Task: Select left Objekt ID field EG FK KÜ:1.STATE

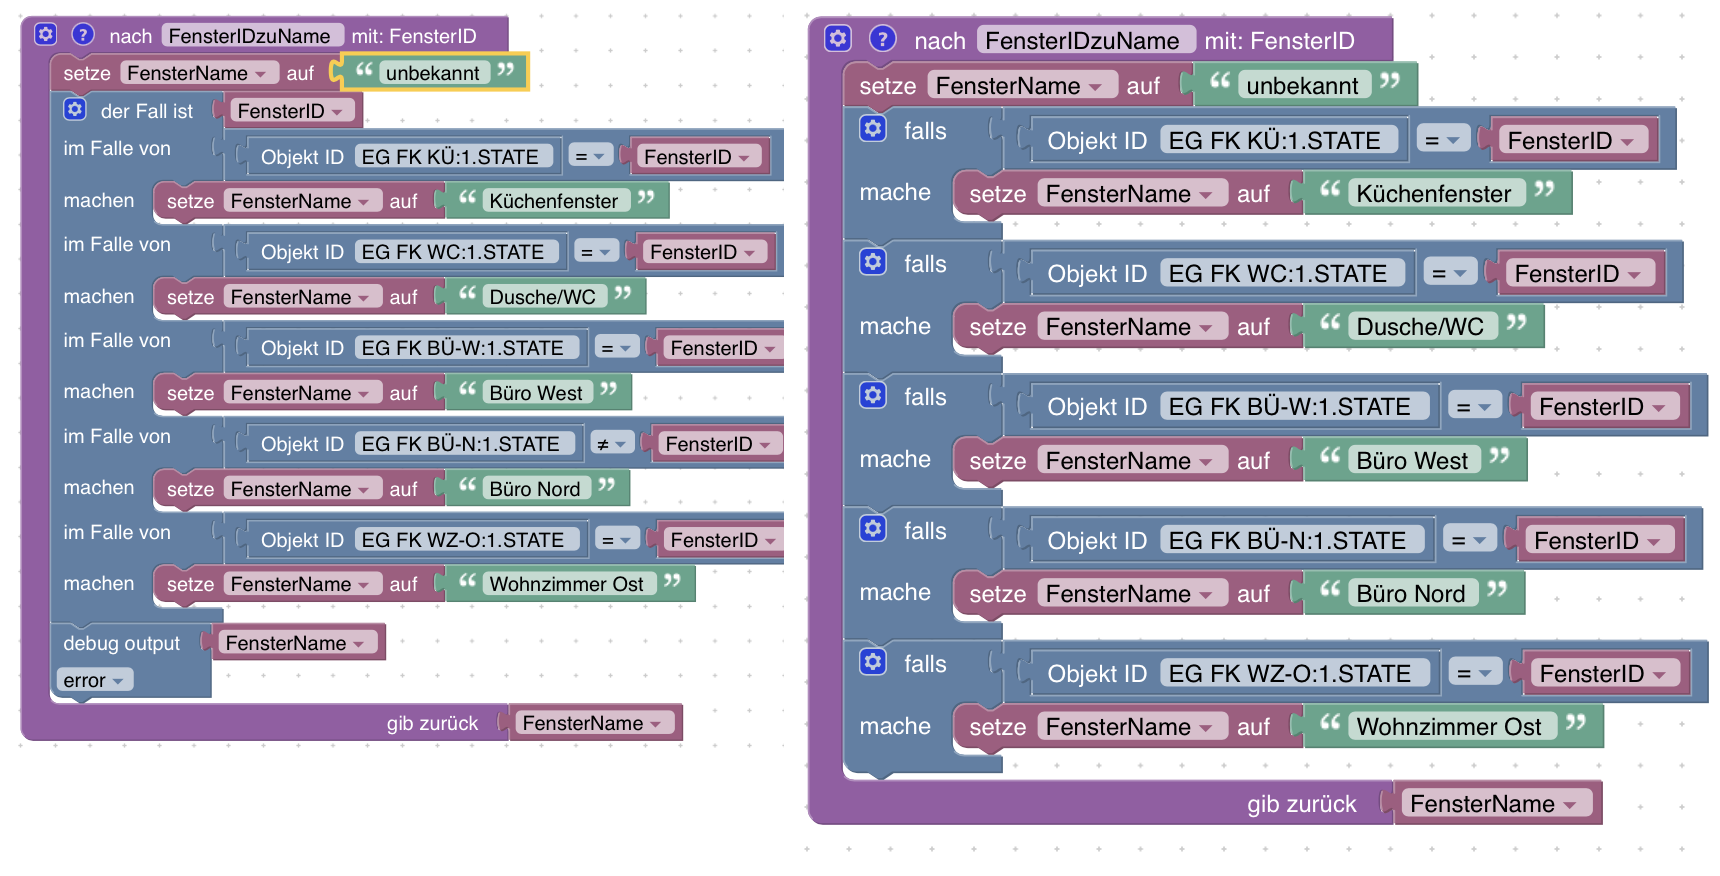Action: (453, 157)
